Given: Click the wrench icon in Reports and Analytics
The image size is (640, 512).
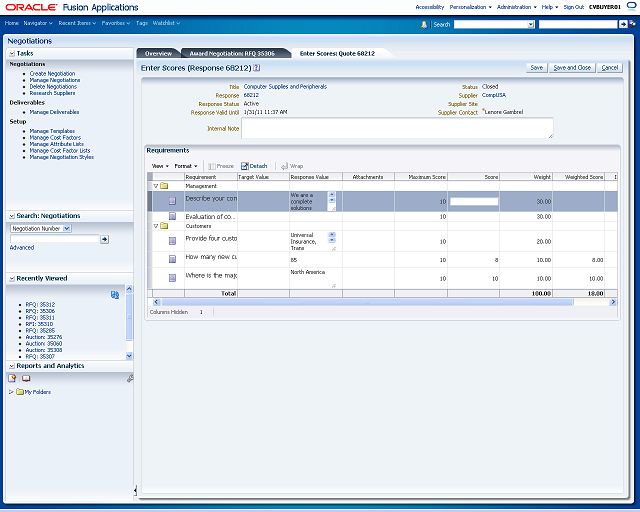Looking at the screenshot, I should click(130, 378).
